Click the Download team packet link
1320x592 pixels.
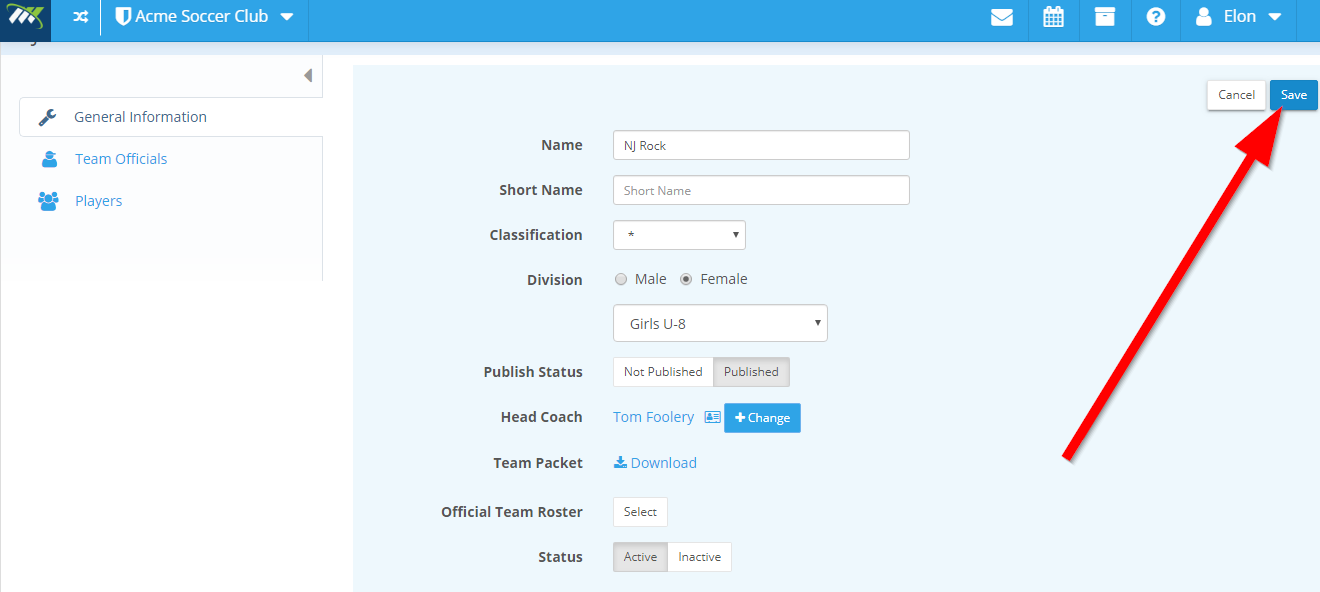[x=663, y=463]
